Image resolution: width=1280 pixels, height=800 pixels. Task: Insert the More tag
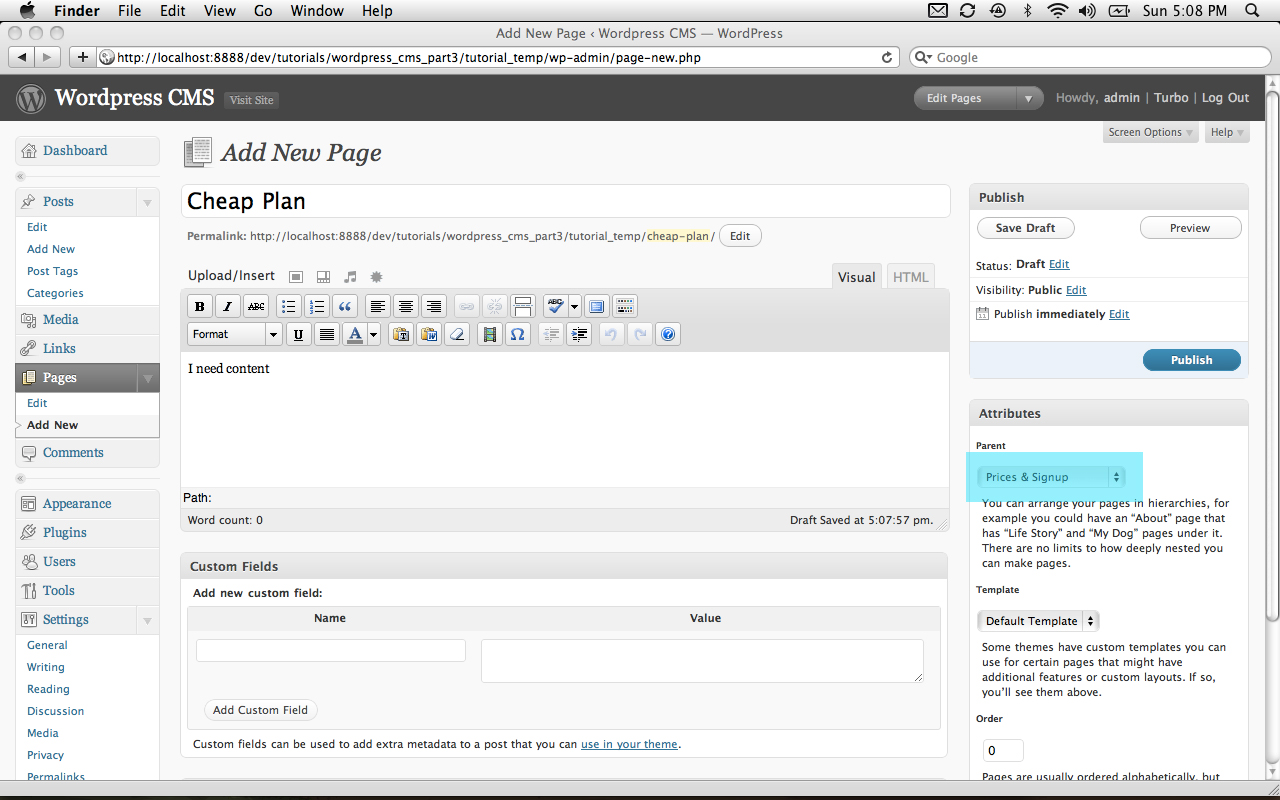(x=522, y=306)
